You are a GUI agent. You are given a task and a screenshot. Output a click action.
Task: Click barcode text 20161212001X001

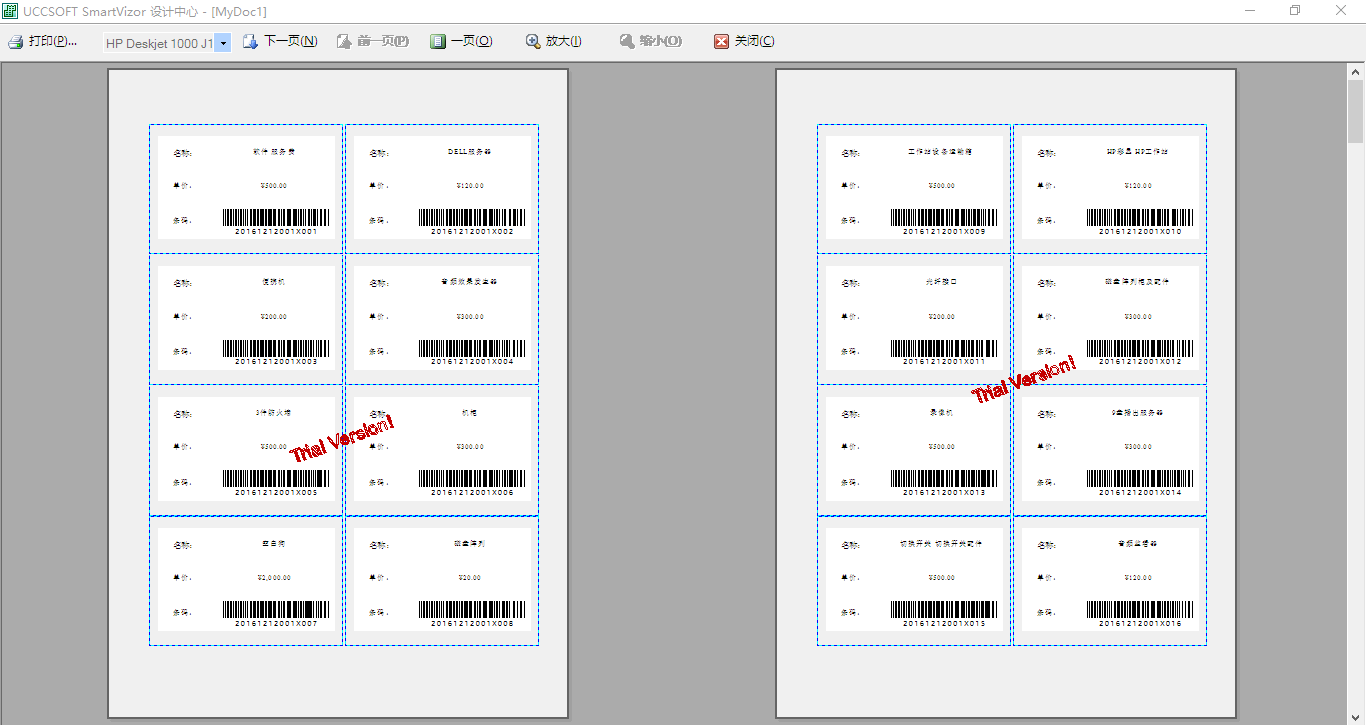click(x=276, y=232)
